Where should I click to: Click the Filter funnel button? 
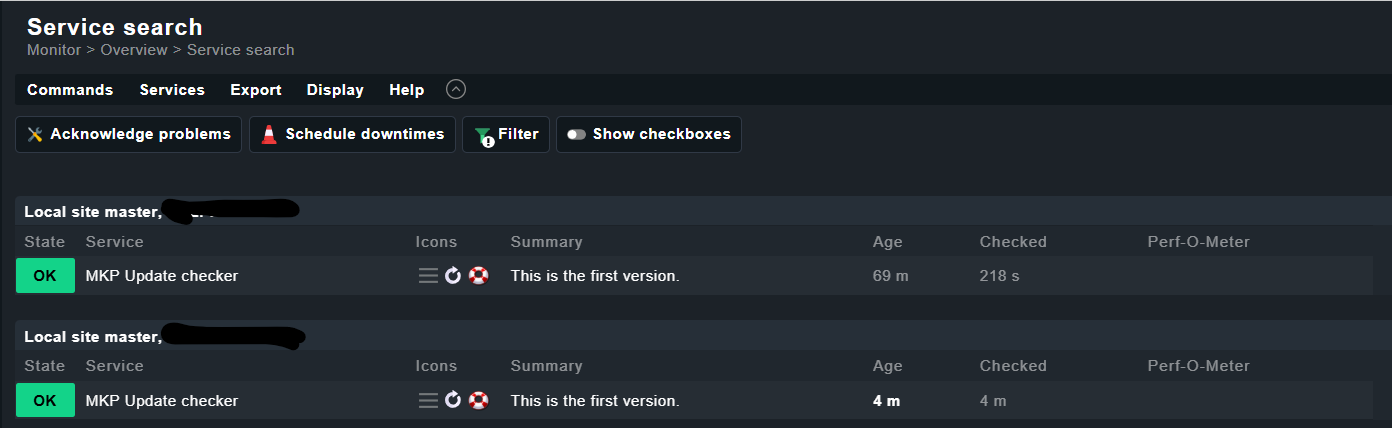tap(506, 134)
